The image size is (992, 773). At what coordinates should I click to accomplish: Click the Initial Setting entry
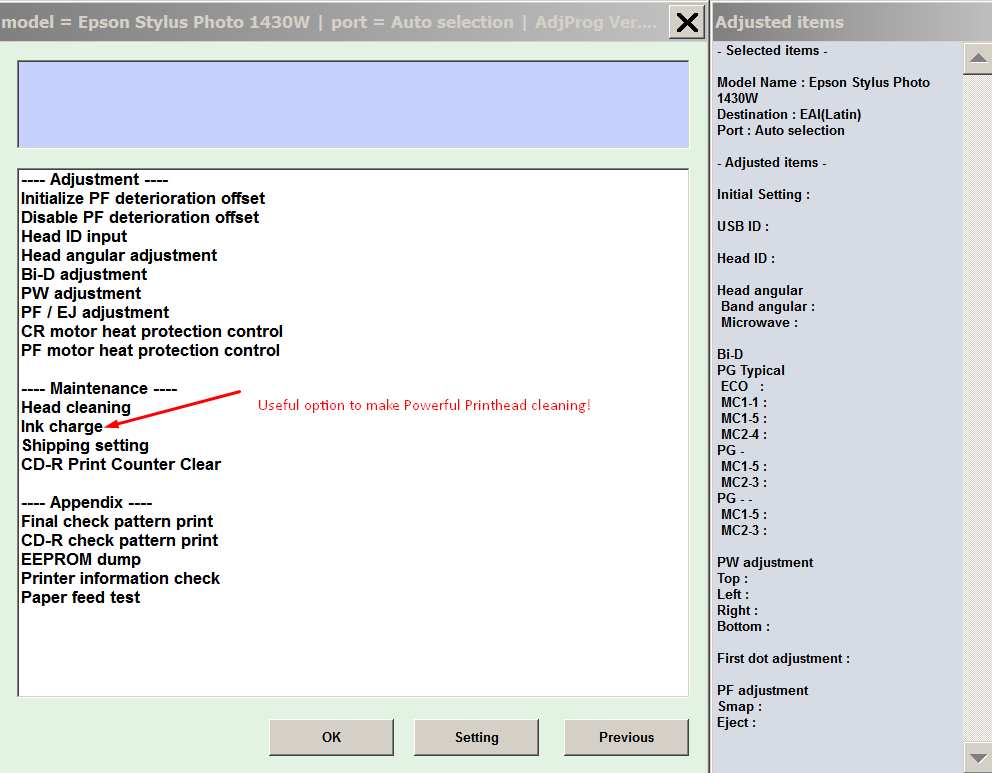click(763, 195)
